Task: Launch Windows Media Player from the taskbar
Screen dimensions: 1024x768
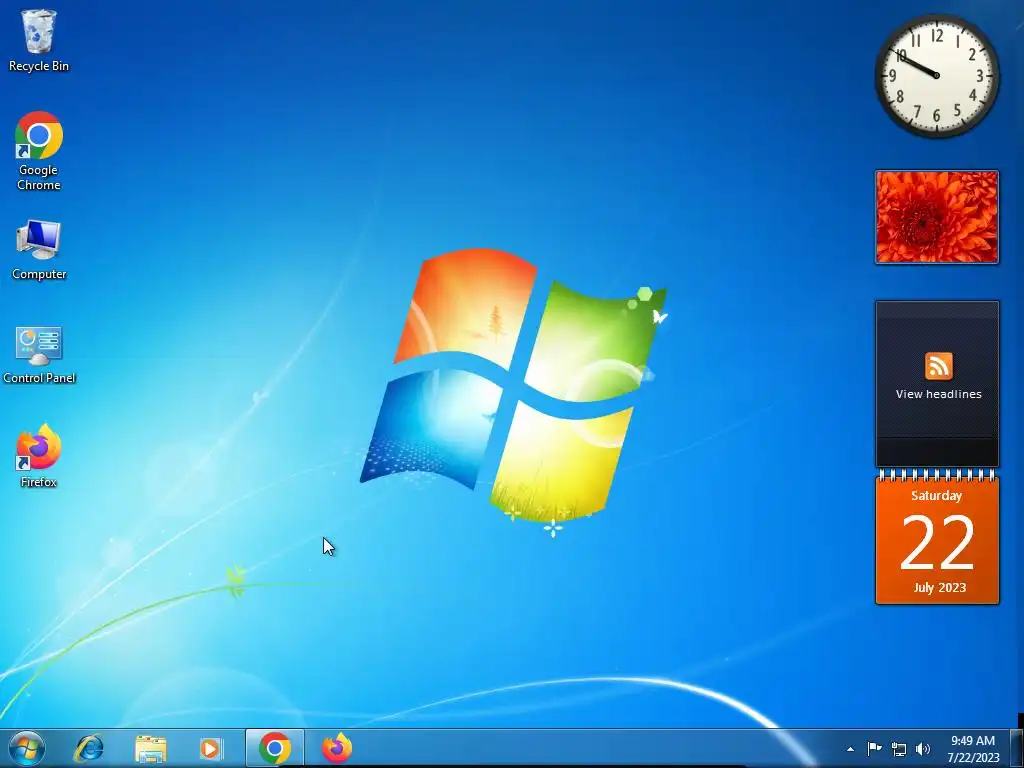Action: pos(211,748)
